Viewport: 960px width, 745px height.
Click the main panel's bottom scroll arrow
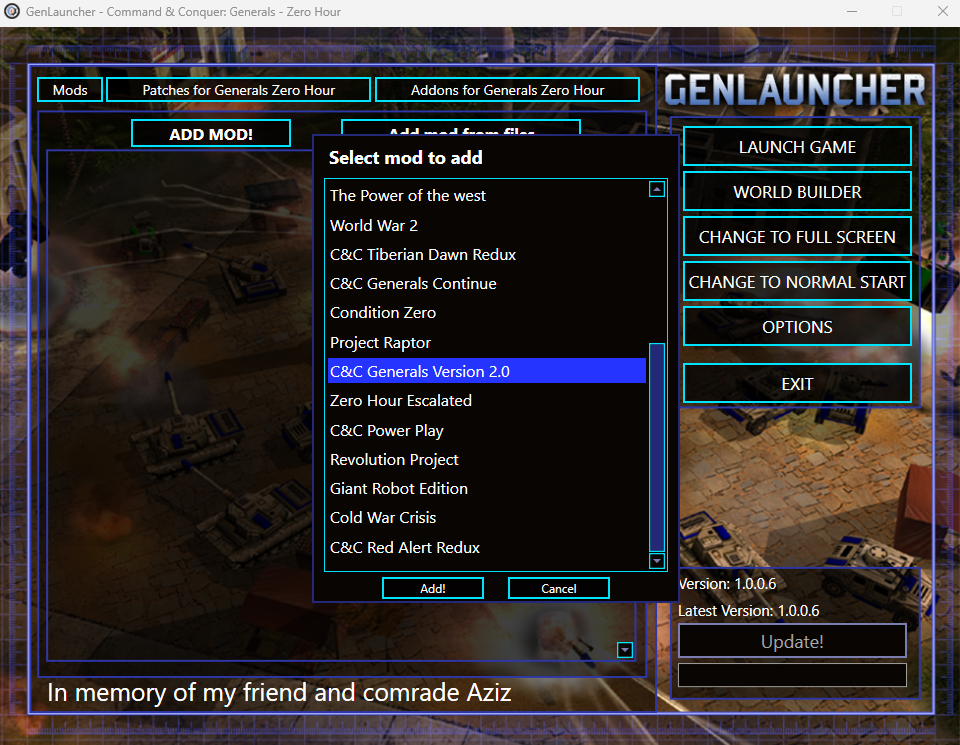(x=624, y=650)
